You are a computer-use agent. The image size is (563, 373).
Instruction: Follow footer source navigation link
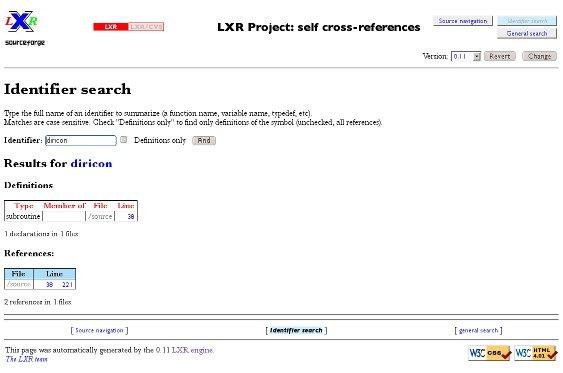tap(99, 330)
